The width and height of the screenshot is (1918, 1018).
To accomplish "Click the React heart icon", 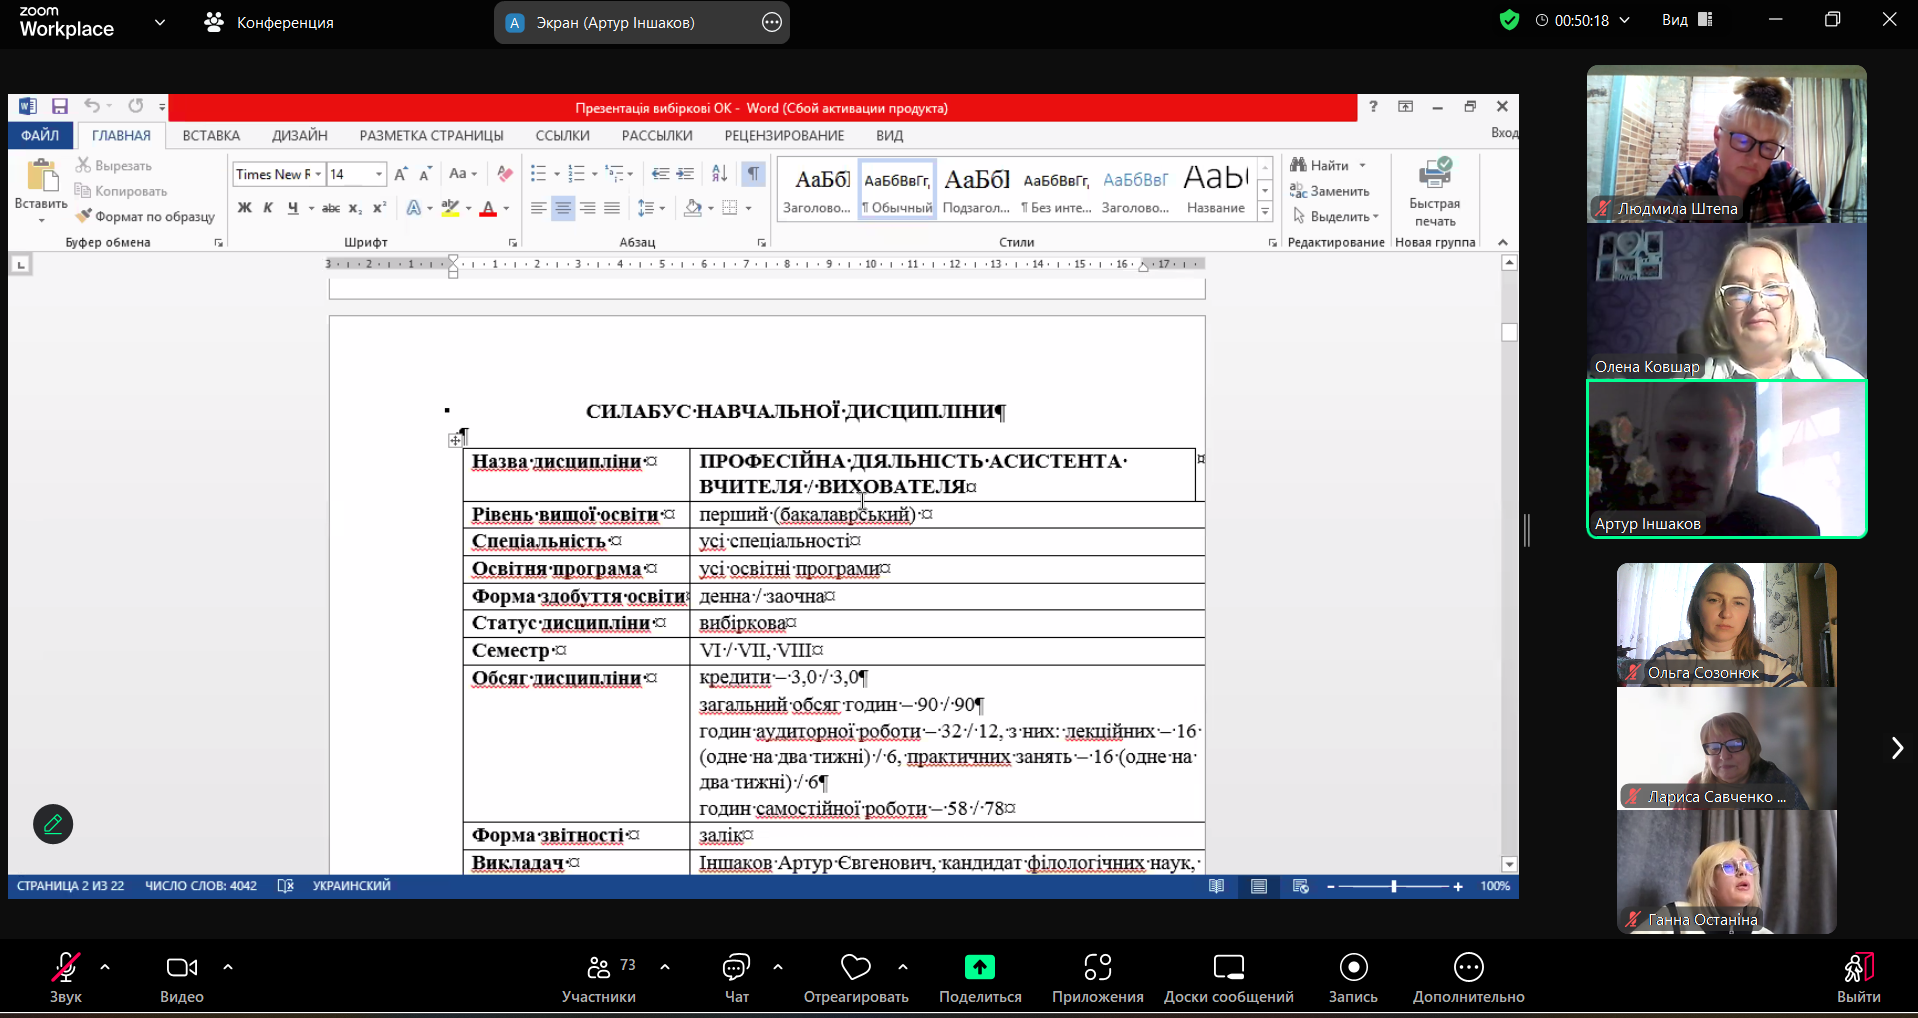I will (855, 967).
